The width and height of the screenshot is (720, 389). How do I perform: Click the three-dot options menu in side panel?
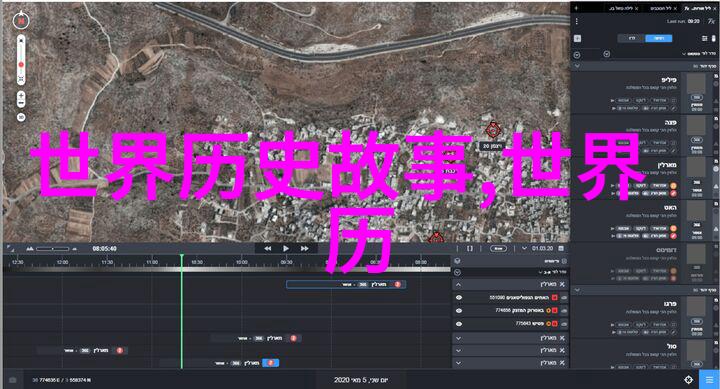point(577,21)
